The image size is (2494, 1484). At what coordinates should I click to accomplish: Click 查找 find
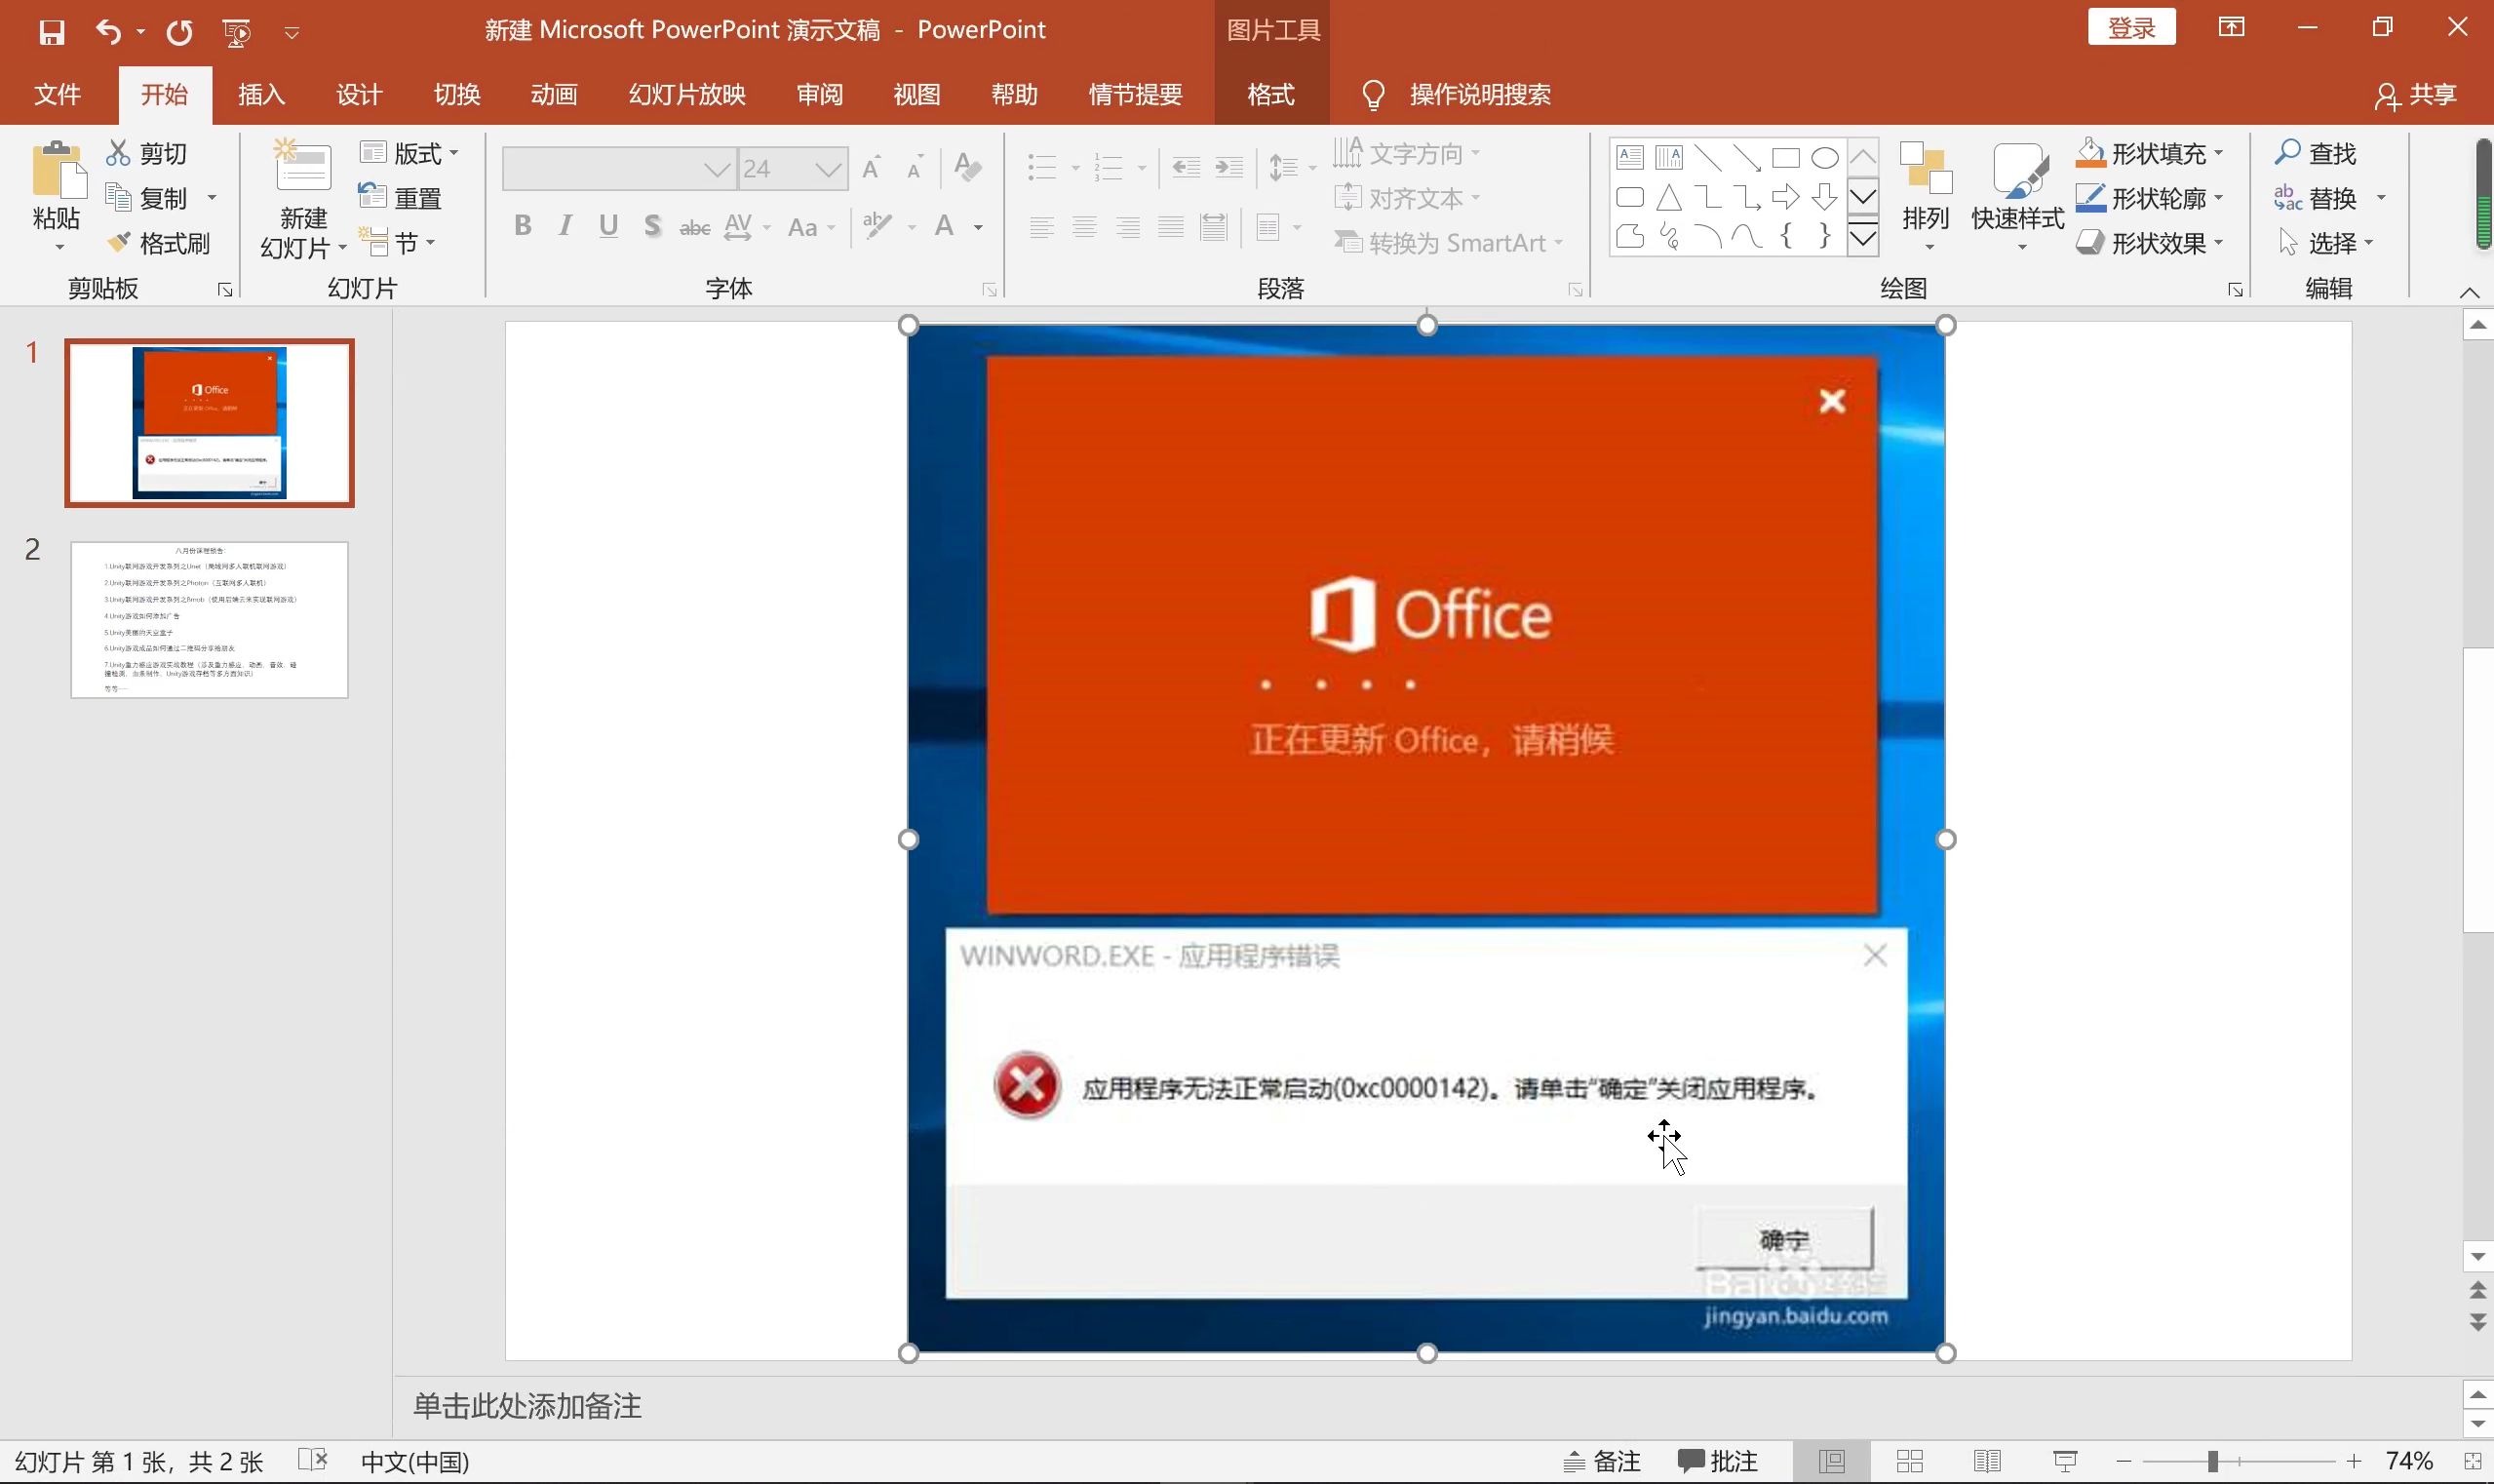[2316, 153]
